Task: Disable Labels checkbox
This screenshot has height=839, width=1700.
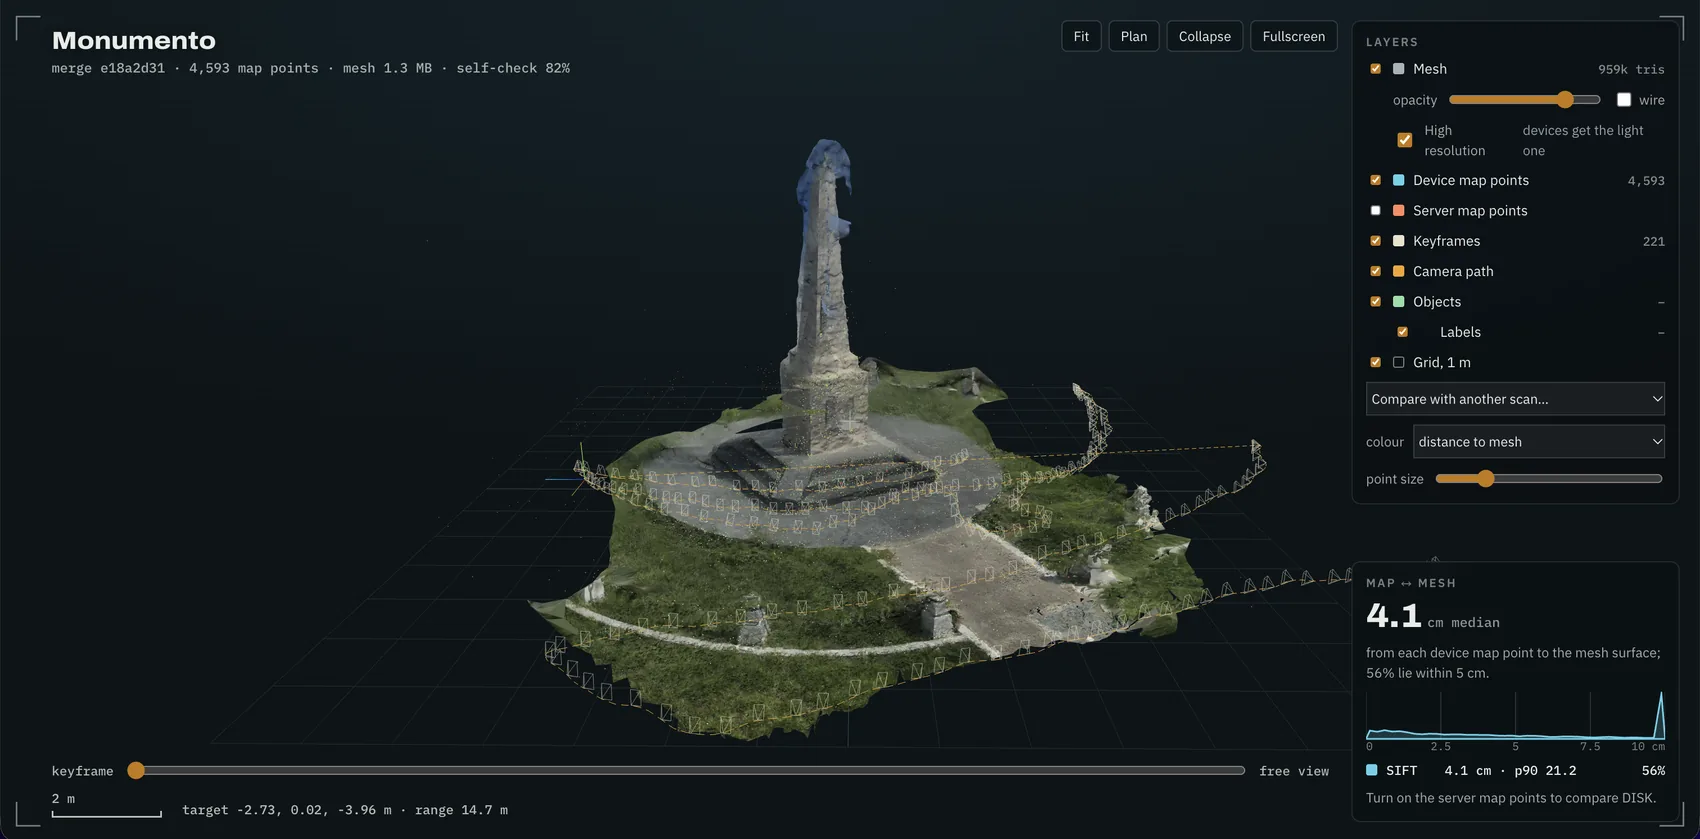Action: (1402, 332)
